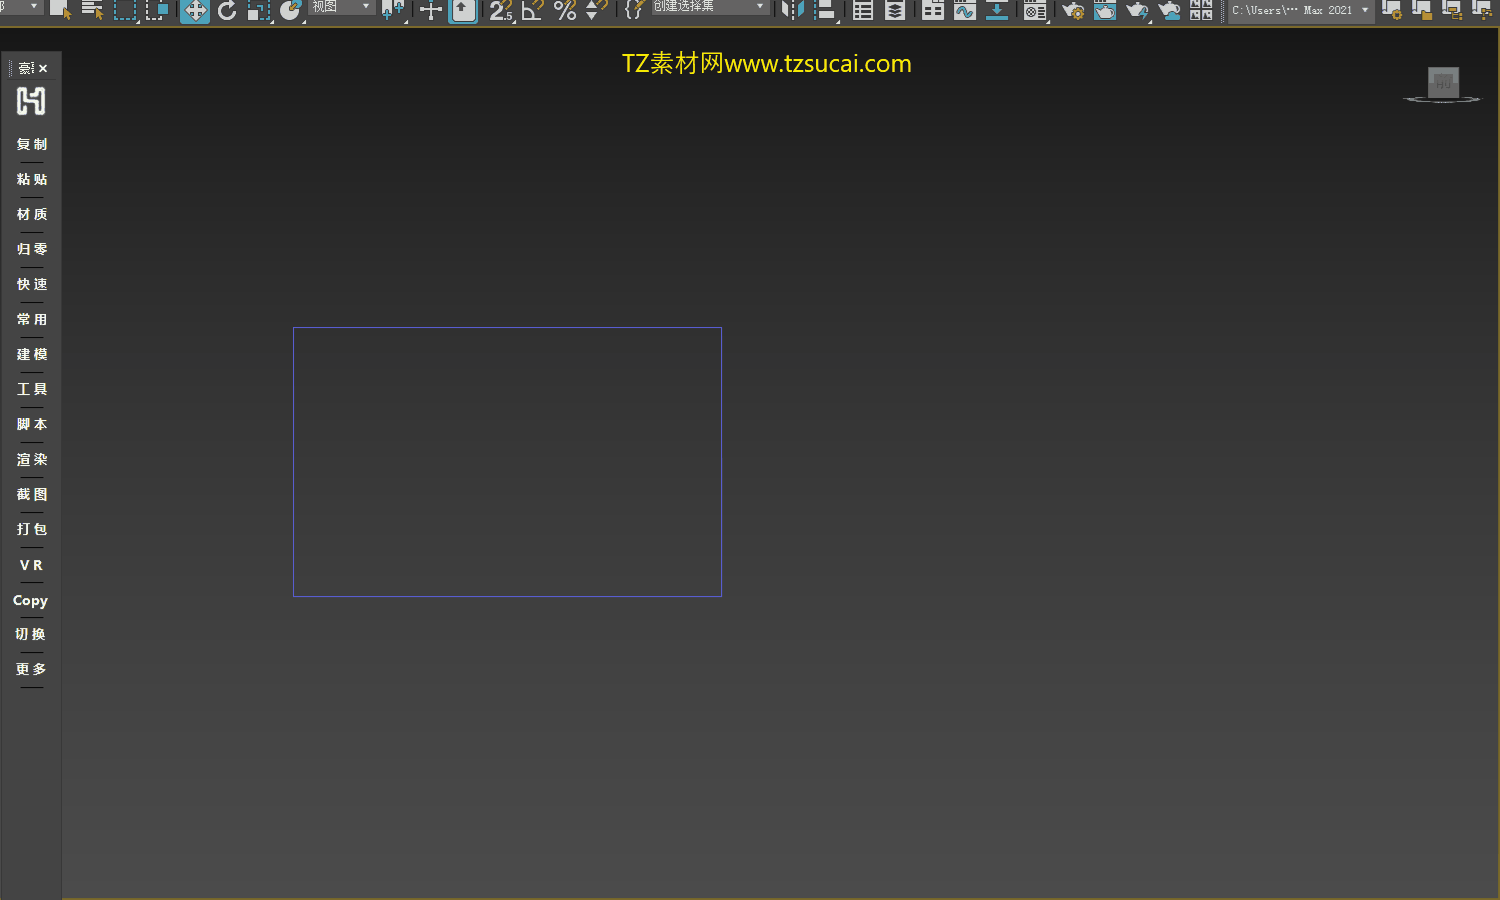Choose the rectangular selection region tool
The image size is (1500, 900).
[125, 10]
